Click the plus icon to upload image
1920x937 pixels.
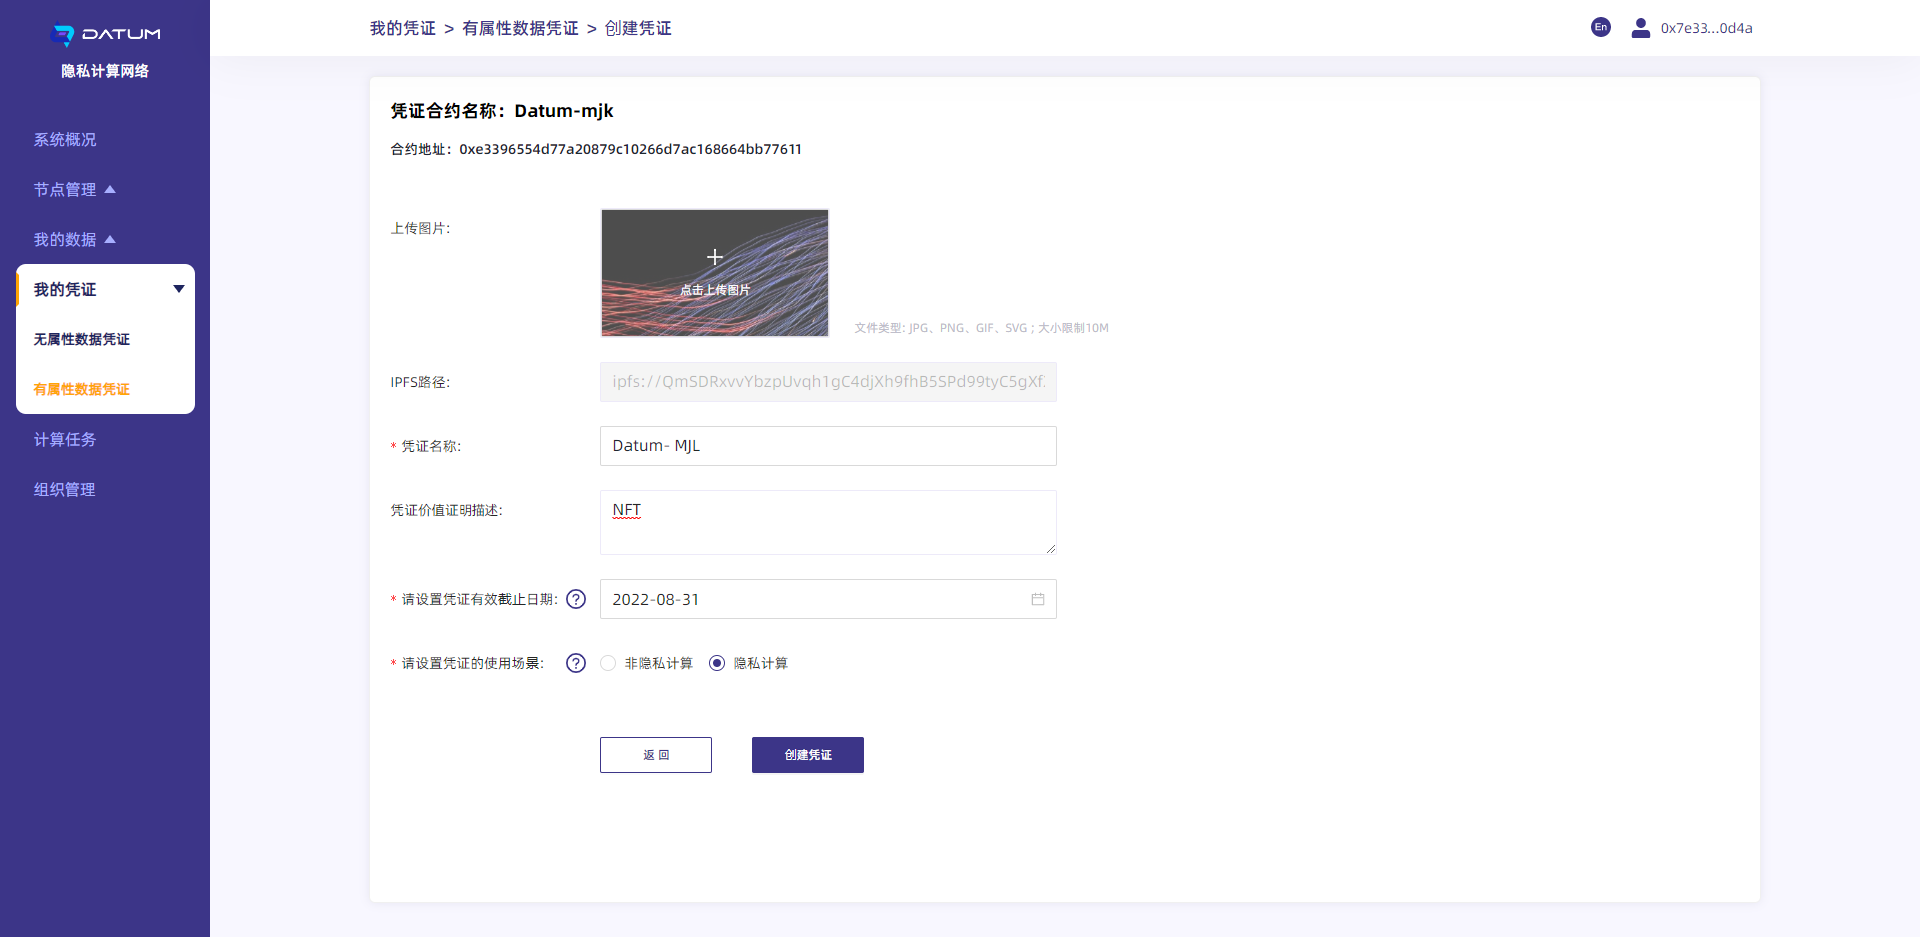coord(715,257)
